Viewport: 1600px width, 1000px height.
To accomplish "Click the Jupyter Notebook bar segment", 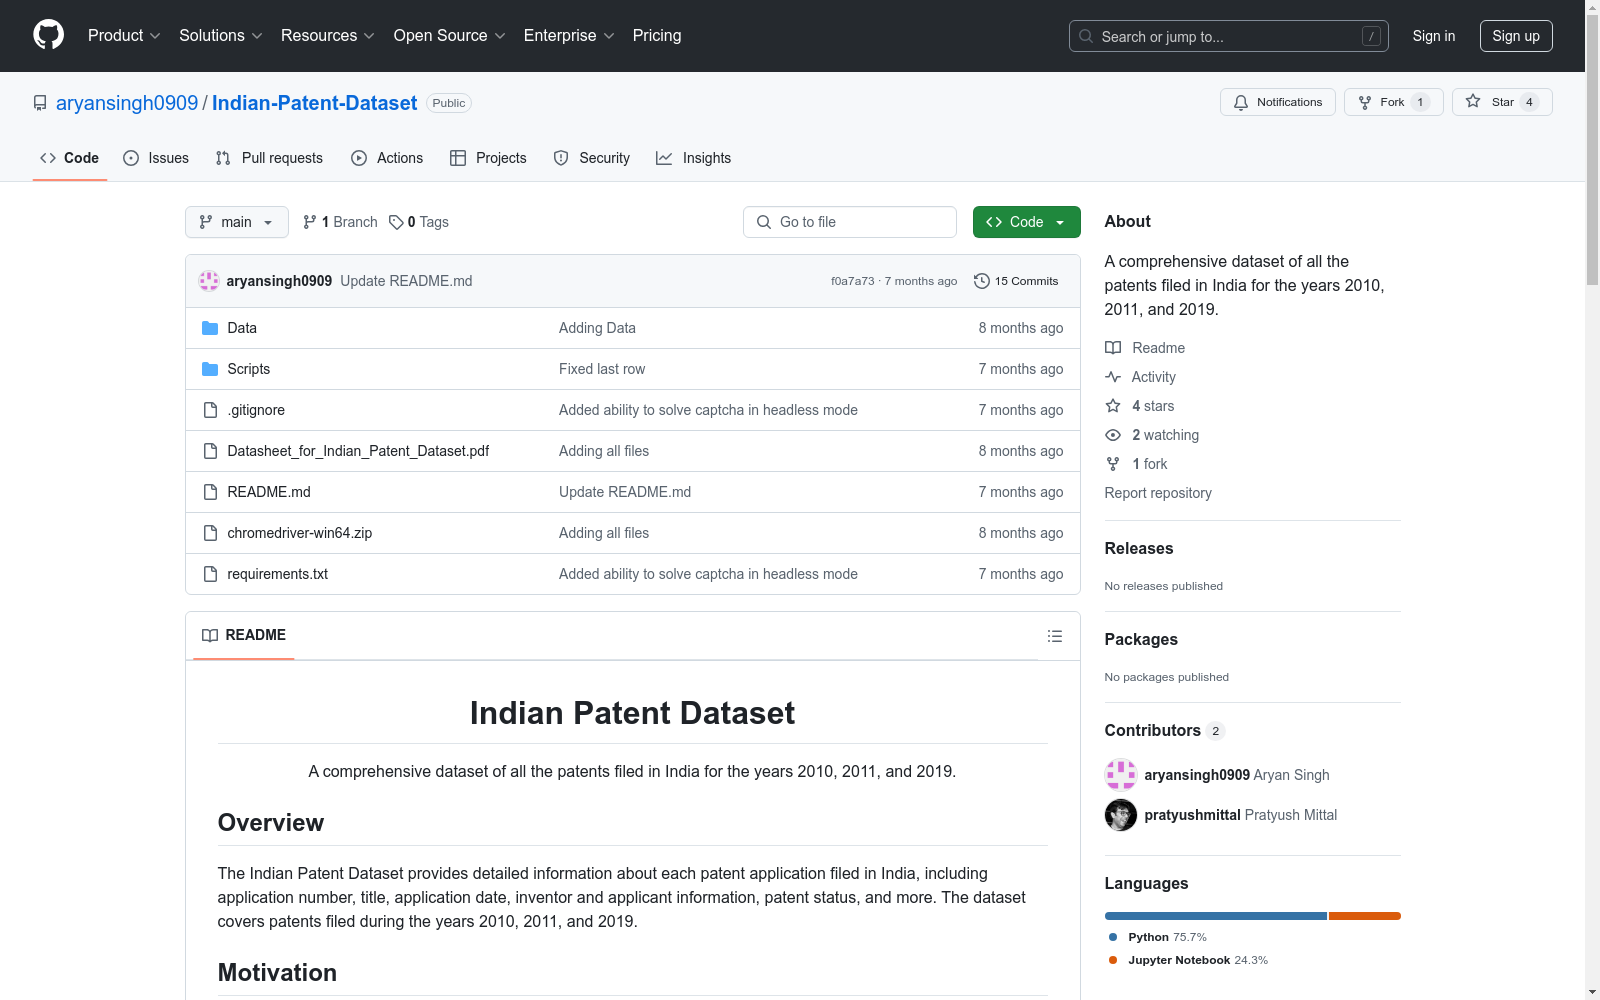I will coord(1365,916).
